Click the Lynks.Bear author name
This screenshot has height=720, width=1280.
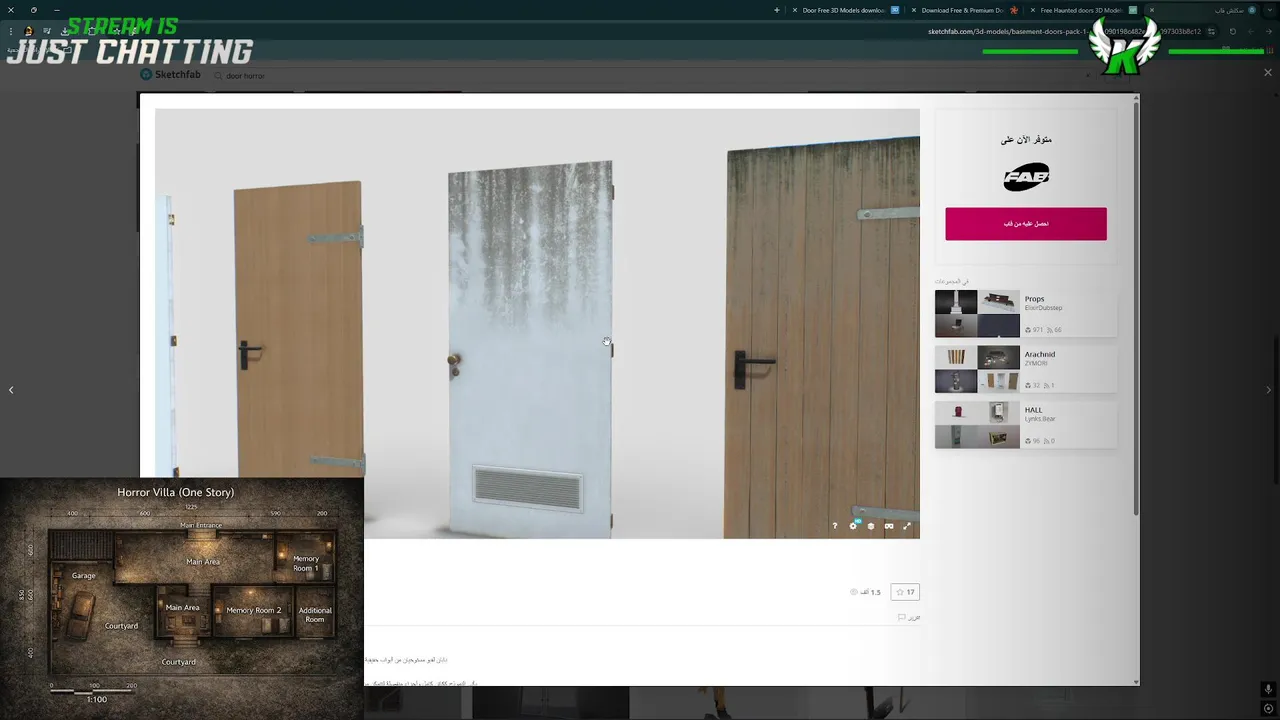(x=1040, y=419)
